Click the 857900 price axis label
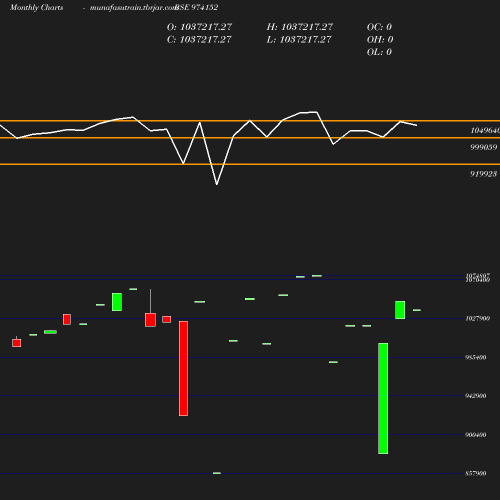Screen dimensions: 500x500 476,473
